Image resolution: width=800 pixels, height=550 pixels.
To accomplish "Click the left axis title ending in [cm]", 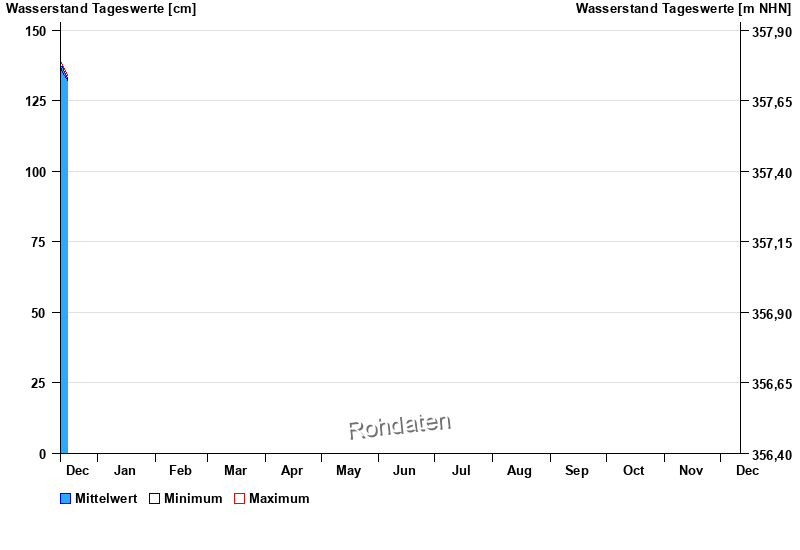I will 101,9.
